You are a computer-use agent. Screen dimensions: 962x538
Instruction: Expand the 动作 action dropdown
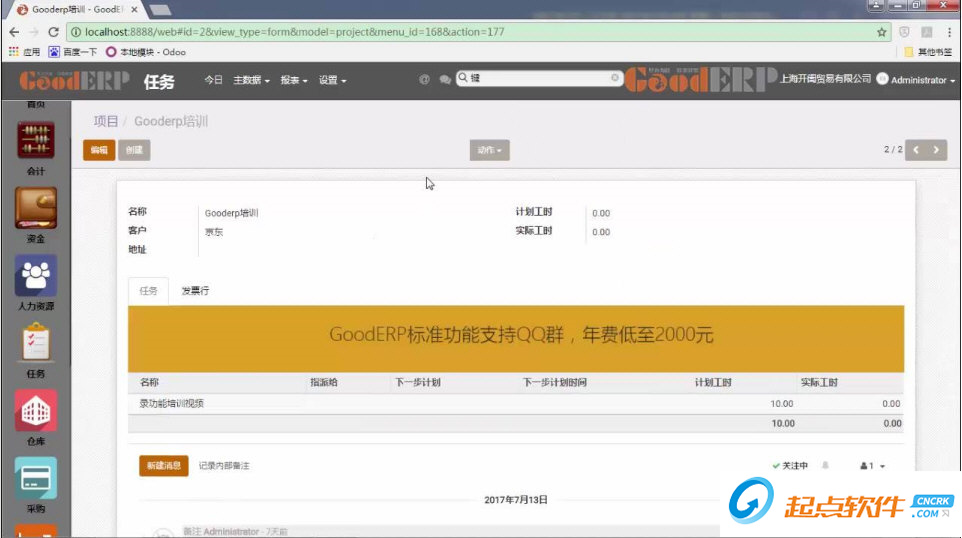[489, 150]
